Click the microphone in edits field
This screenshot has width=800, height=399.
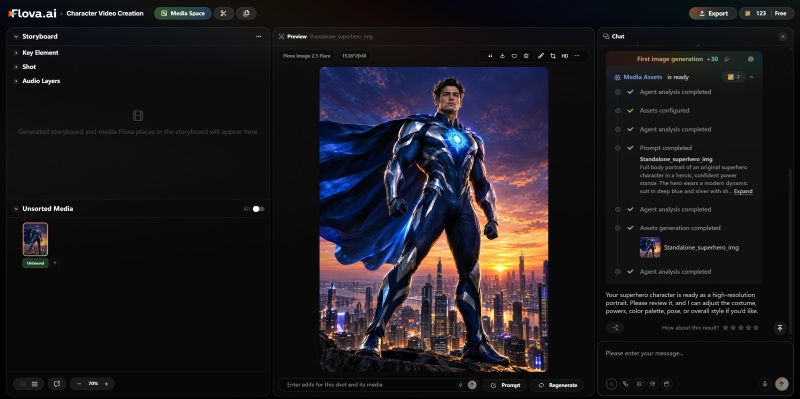(x=460, y=385)
